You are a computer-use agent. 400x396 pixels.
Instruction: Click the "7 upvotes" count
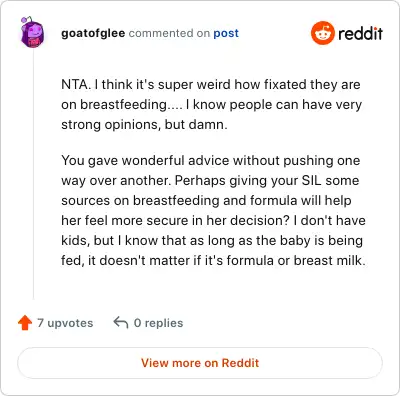(65, 323)
